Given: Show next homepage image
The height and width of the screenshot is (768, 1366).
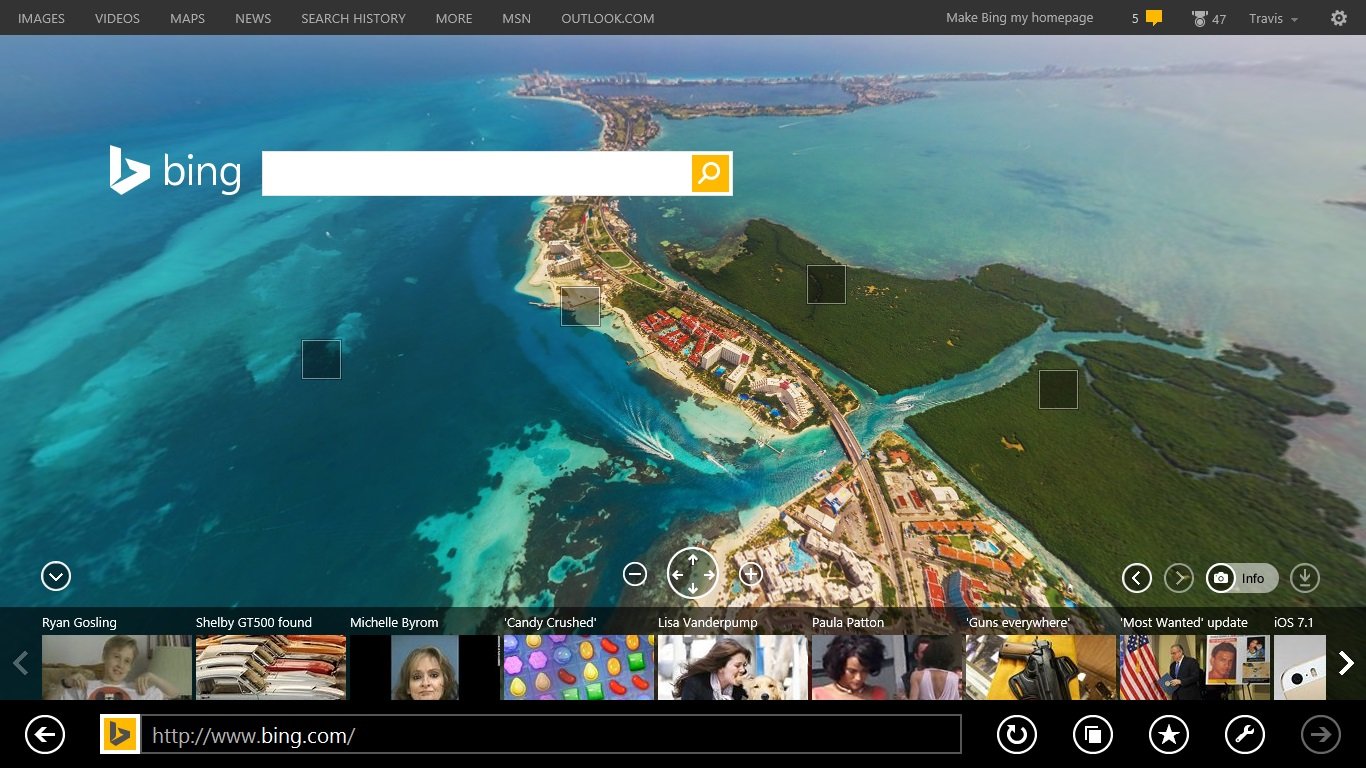Looking at the screenshot, I should point(1179,578).
